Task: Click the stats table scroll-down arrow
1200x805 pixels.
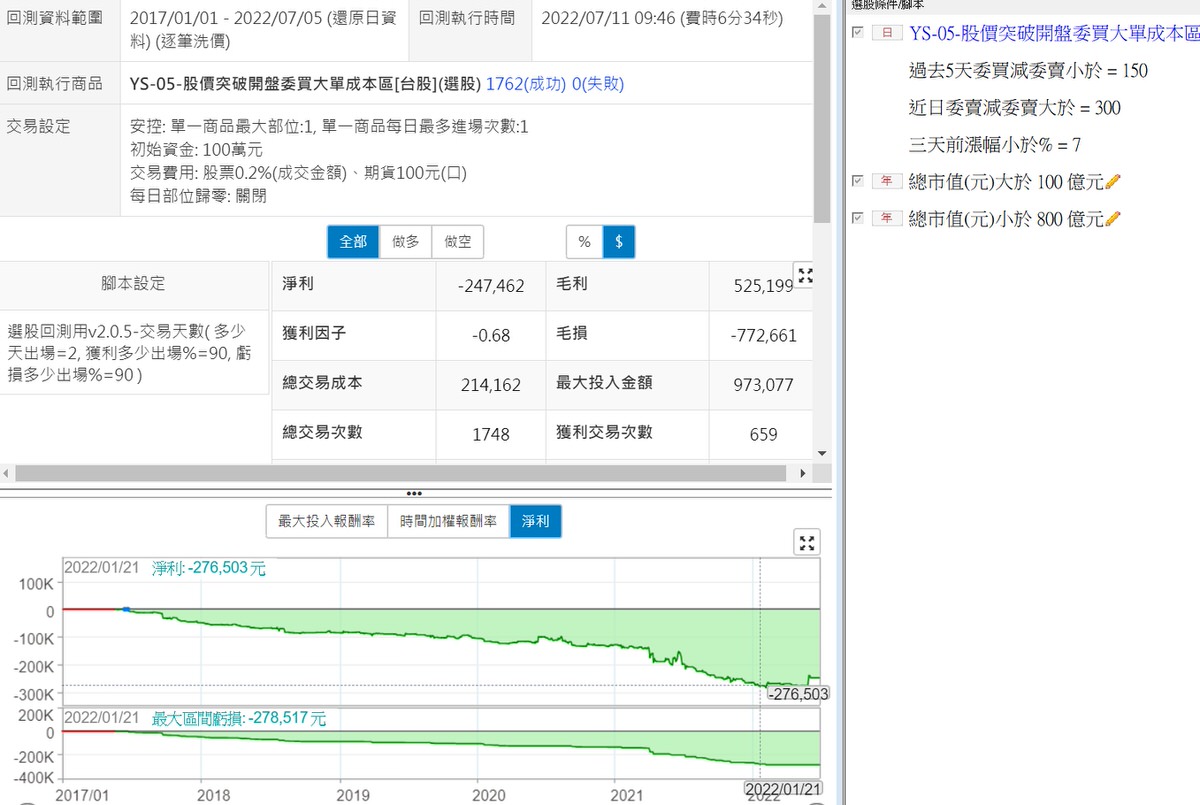Action: tap(822, 453)
